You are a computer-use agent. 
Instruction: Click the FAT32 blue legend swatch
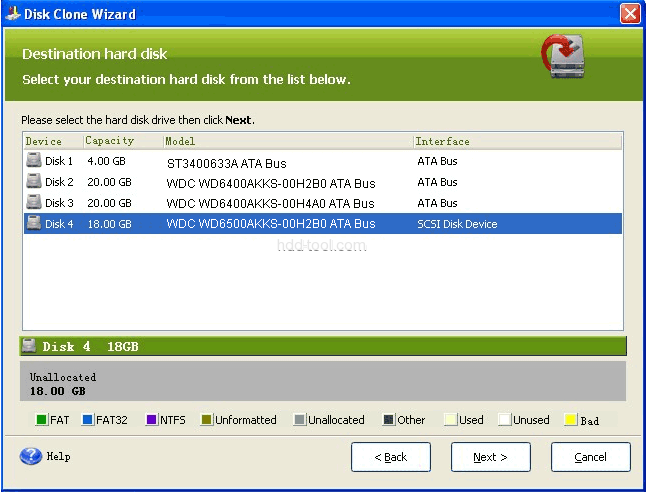coord(88,420)
